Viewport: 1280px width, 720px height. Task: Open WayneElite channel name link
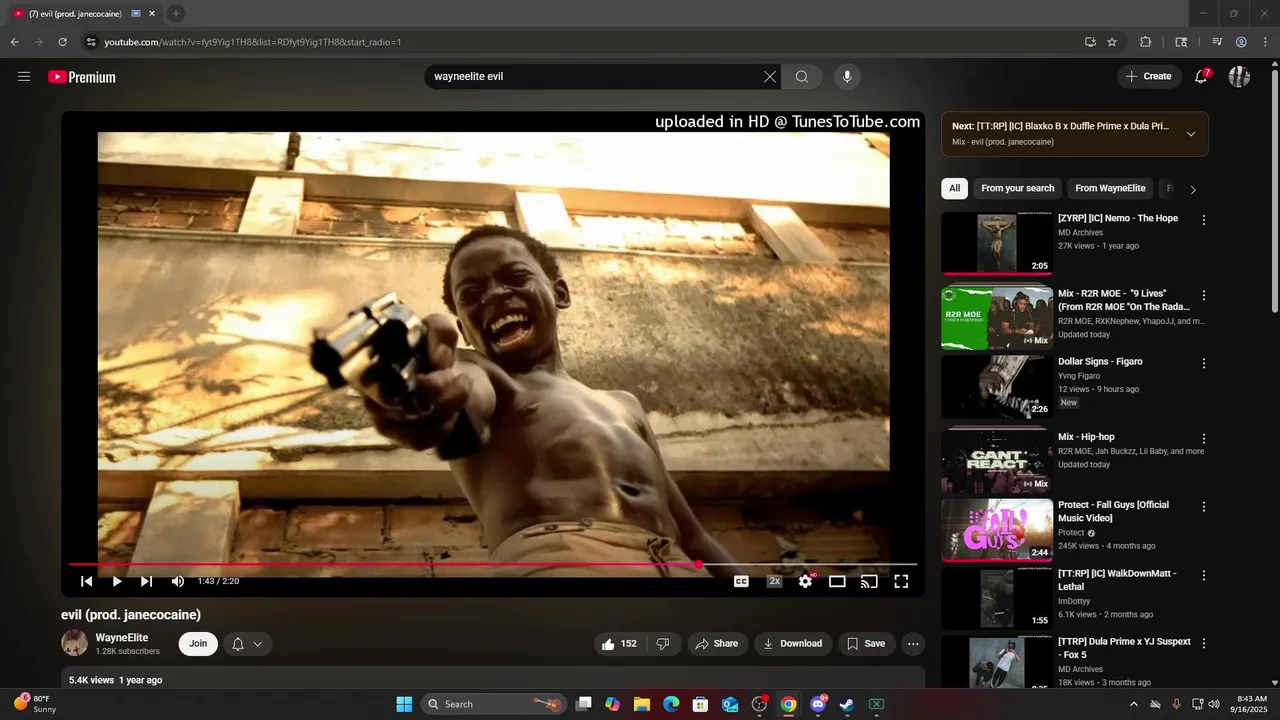point(122,638)
